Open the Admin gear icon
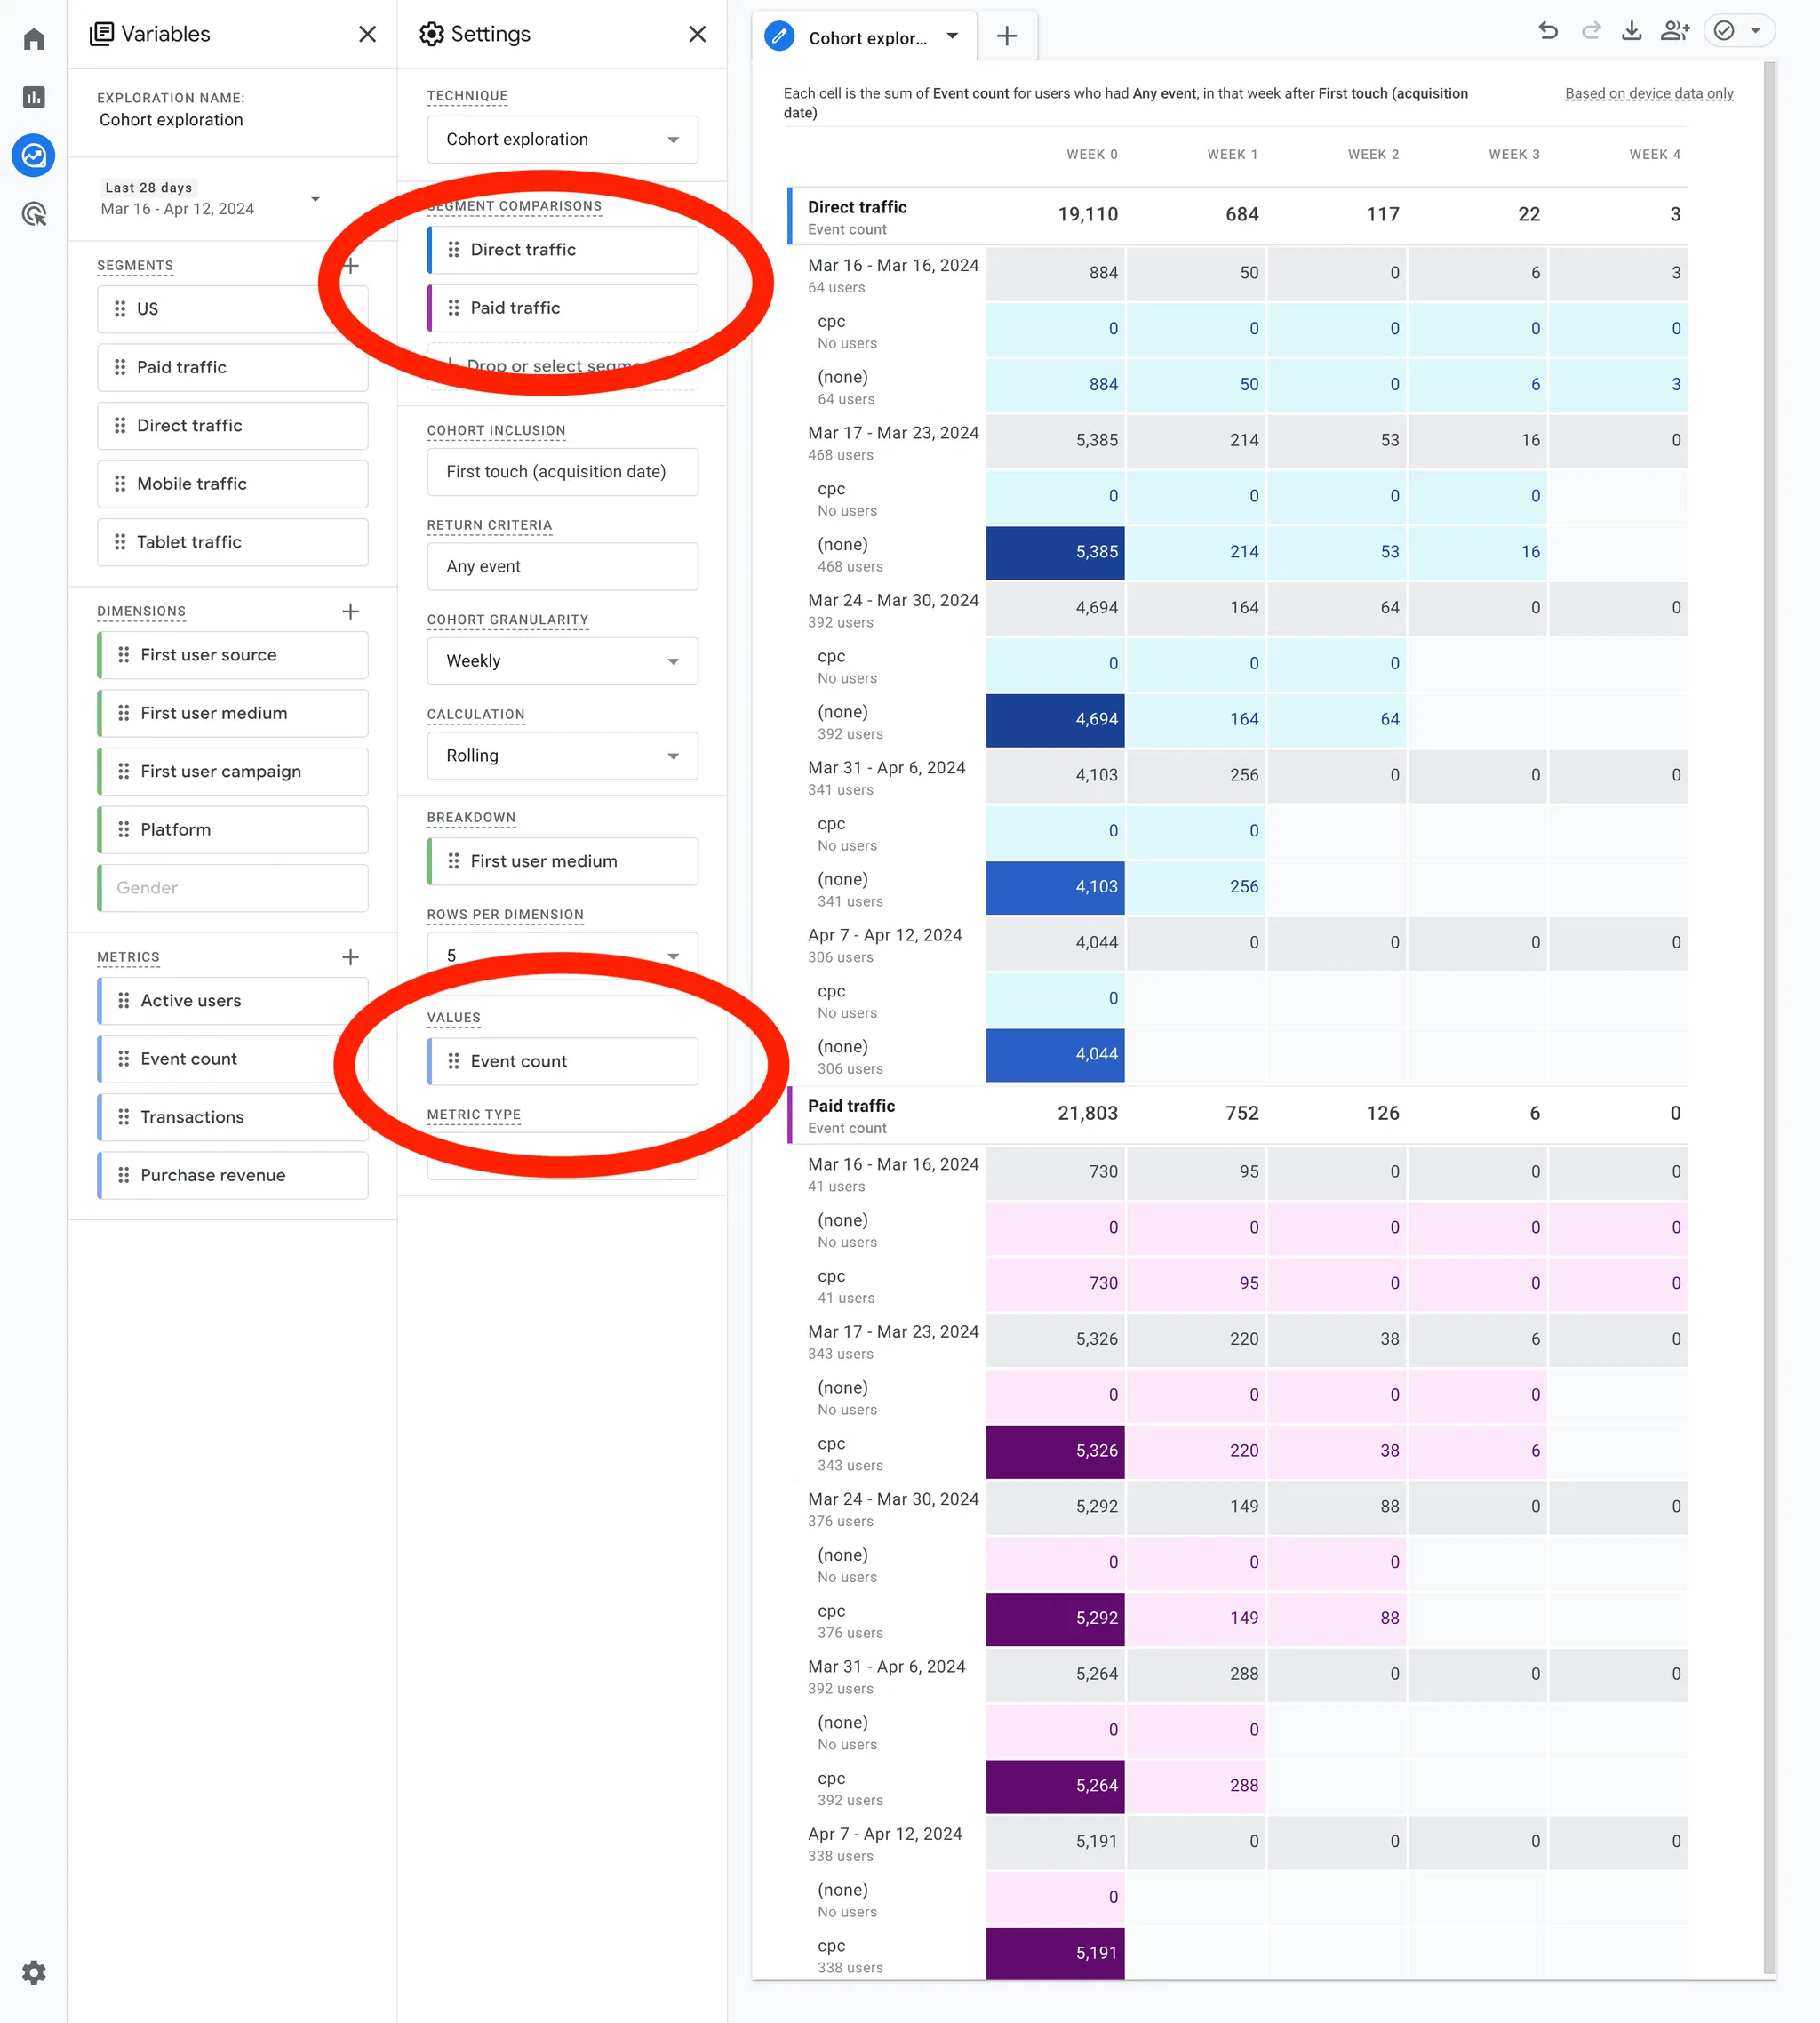 (x=34, y=1972)
